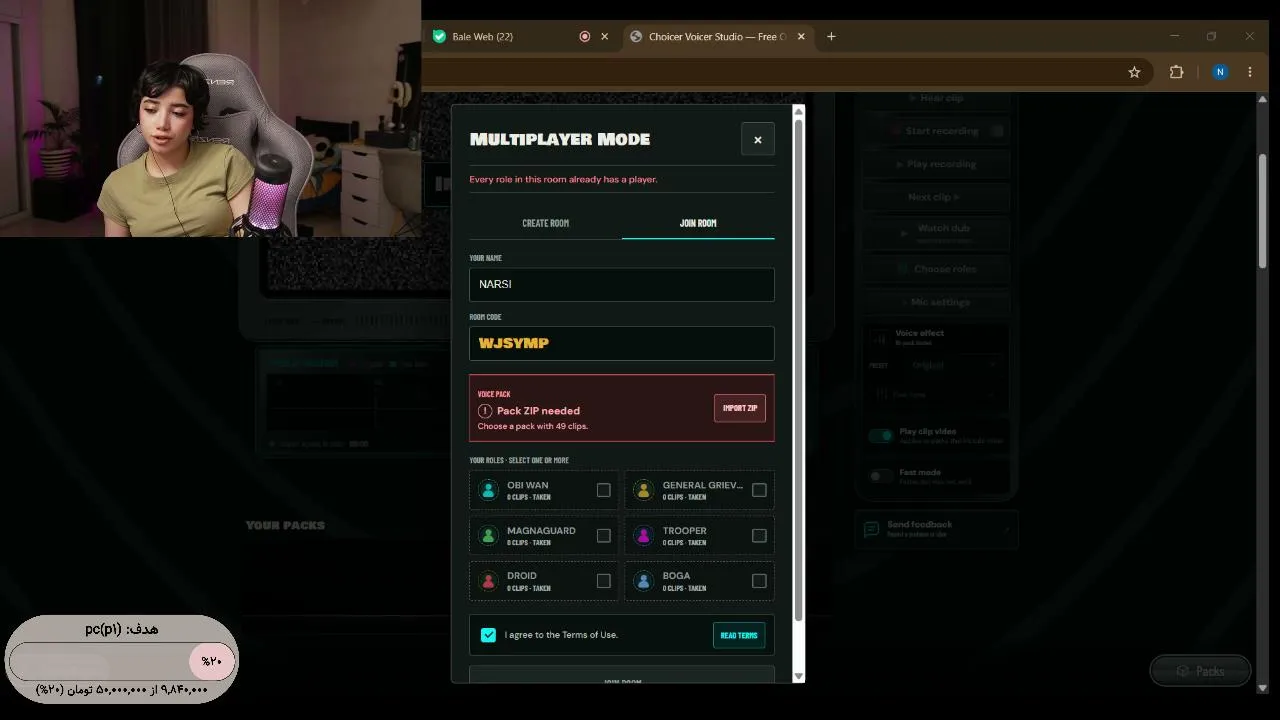Click the Room Code field showing WJSYMP
Screen dimensions: 1280x720
(x=622, y=343)
